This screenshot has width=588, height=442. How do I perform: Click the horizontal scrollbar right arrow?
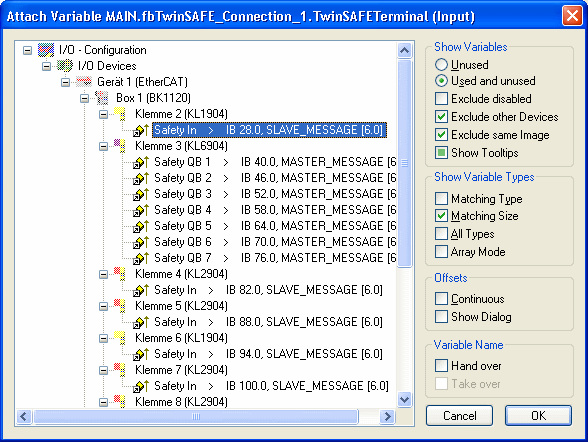coord(387,416)
